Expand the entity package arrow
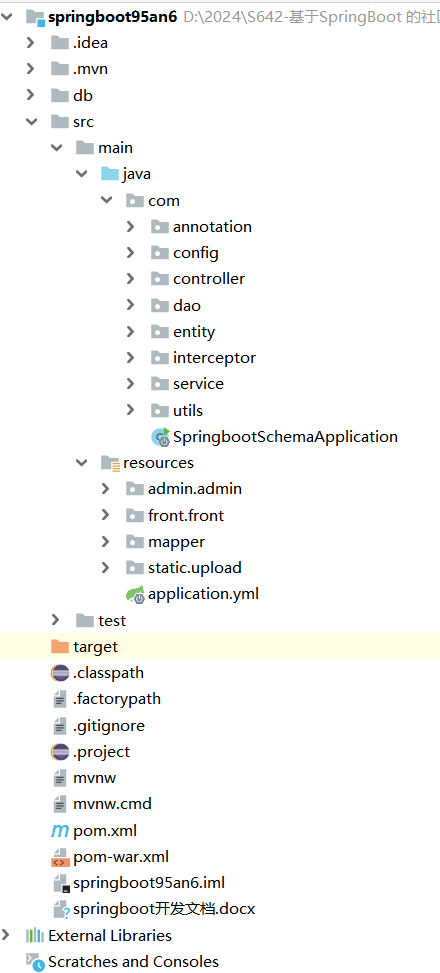This screenshot has width=440, height=973. pyautogui.click(x=130, y=331)
